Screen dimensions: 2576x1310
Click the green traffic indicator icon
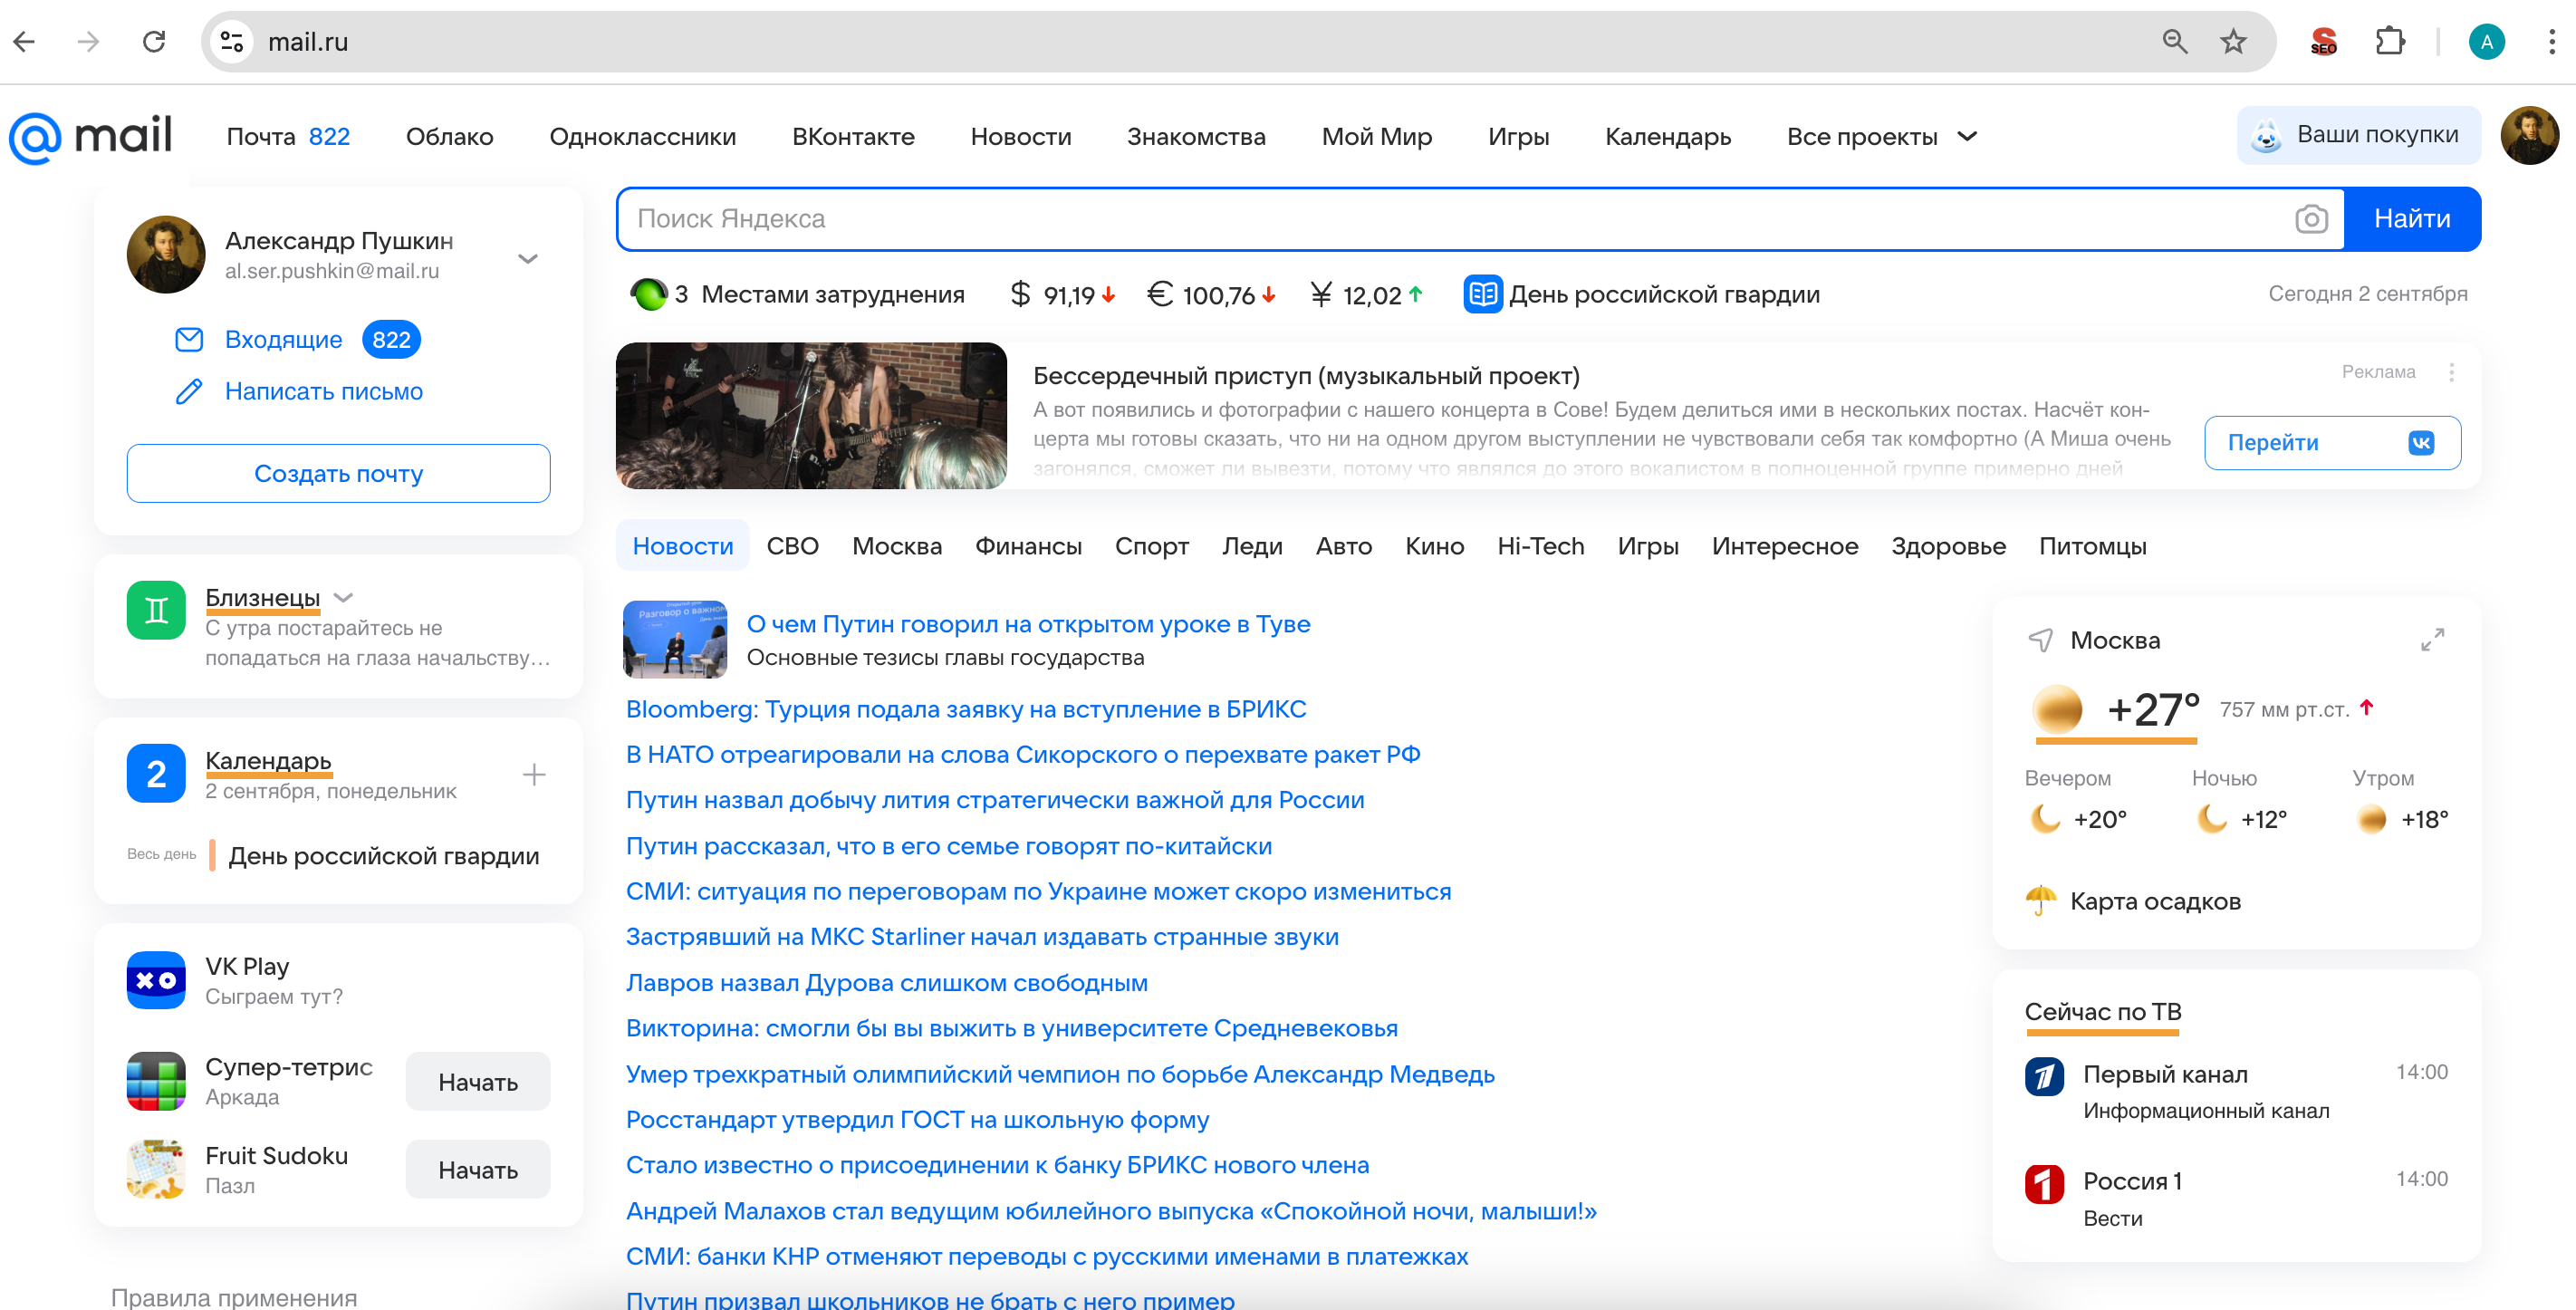coord(649,294)
